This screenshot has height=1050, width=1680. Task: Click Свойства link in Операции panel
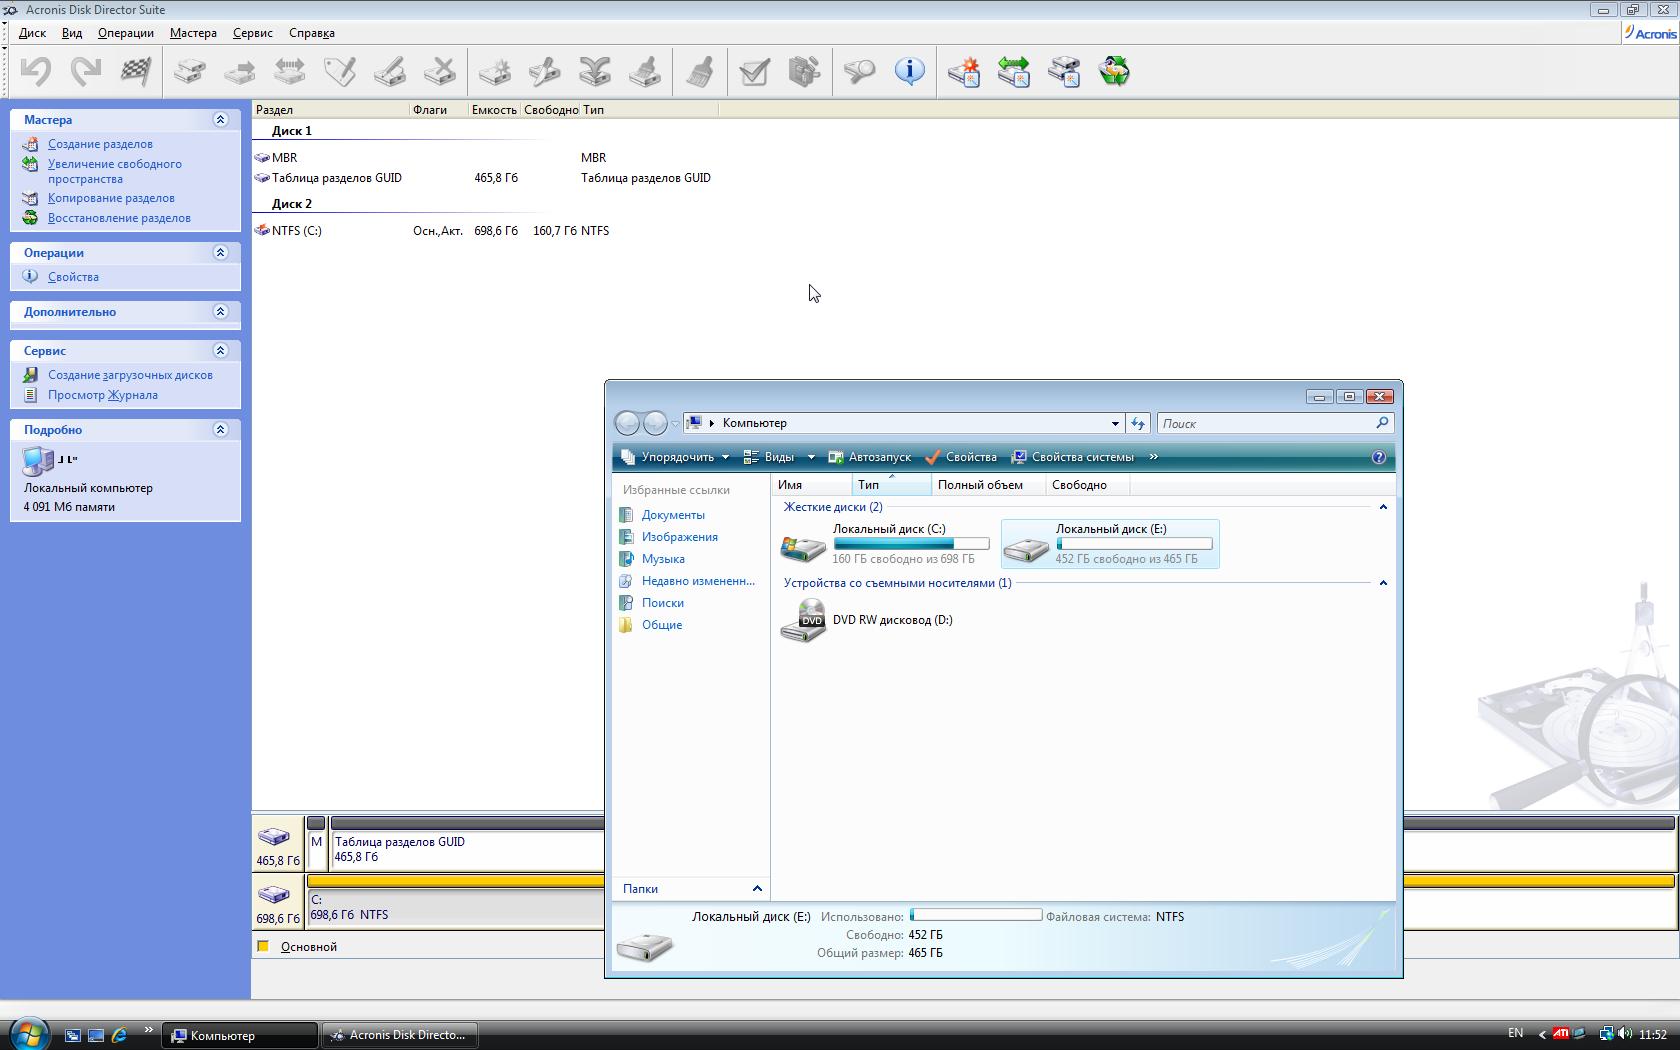pyautogui.click(x=73, y=277)
